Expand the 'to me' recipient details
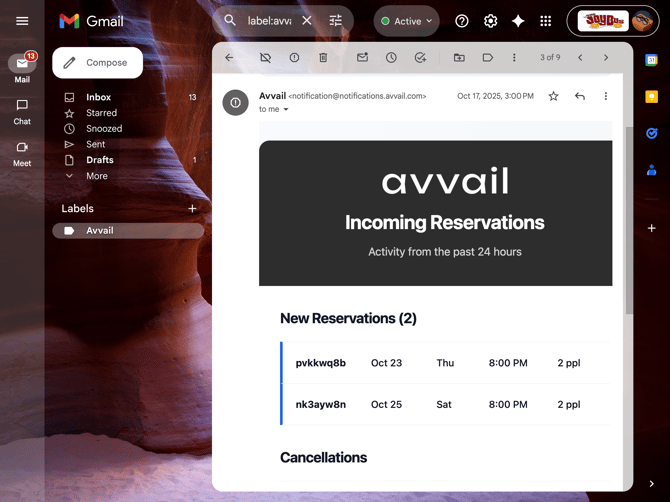670x502 pixels. 286,110
